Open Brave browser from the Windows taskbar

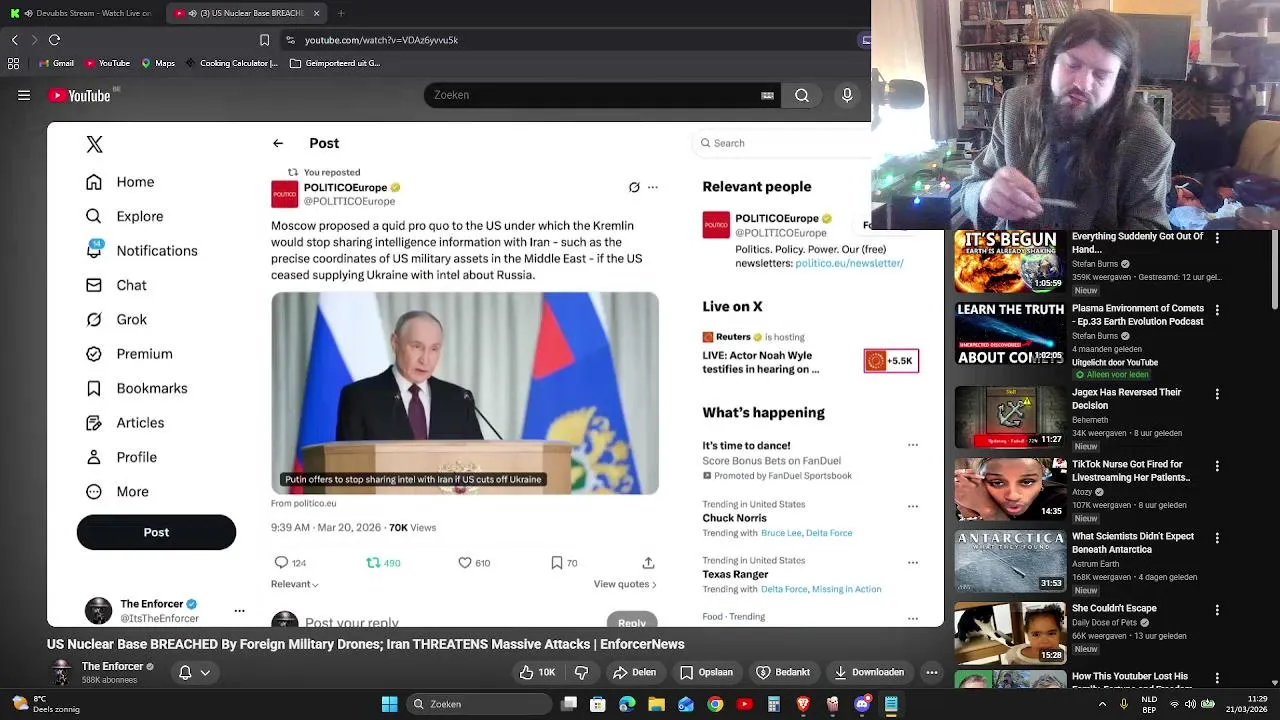pyautogui.click(x=803, y=704)
